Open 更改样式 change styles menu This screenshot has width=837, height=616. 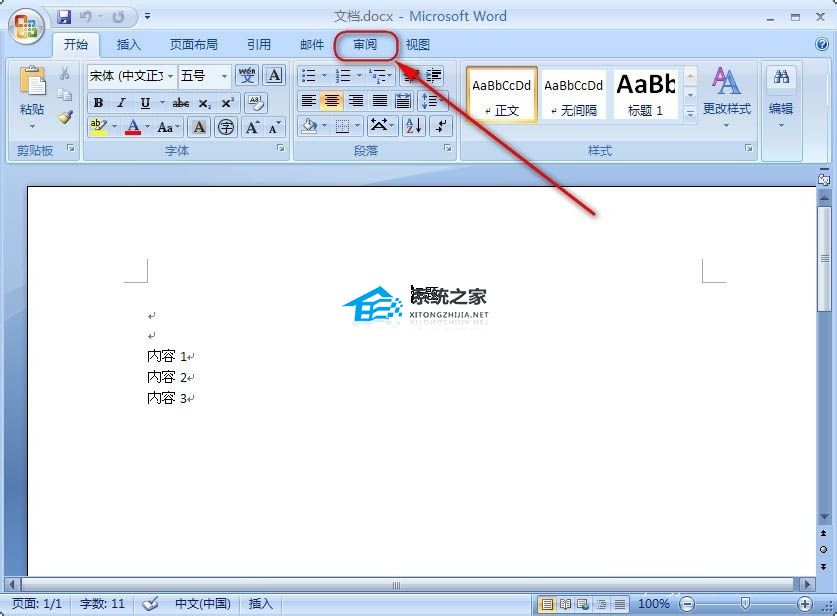(726, 97)
